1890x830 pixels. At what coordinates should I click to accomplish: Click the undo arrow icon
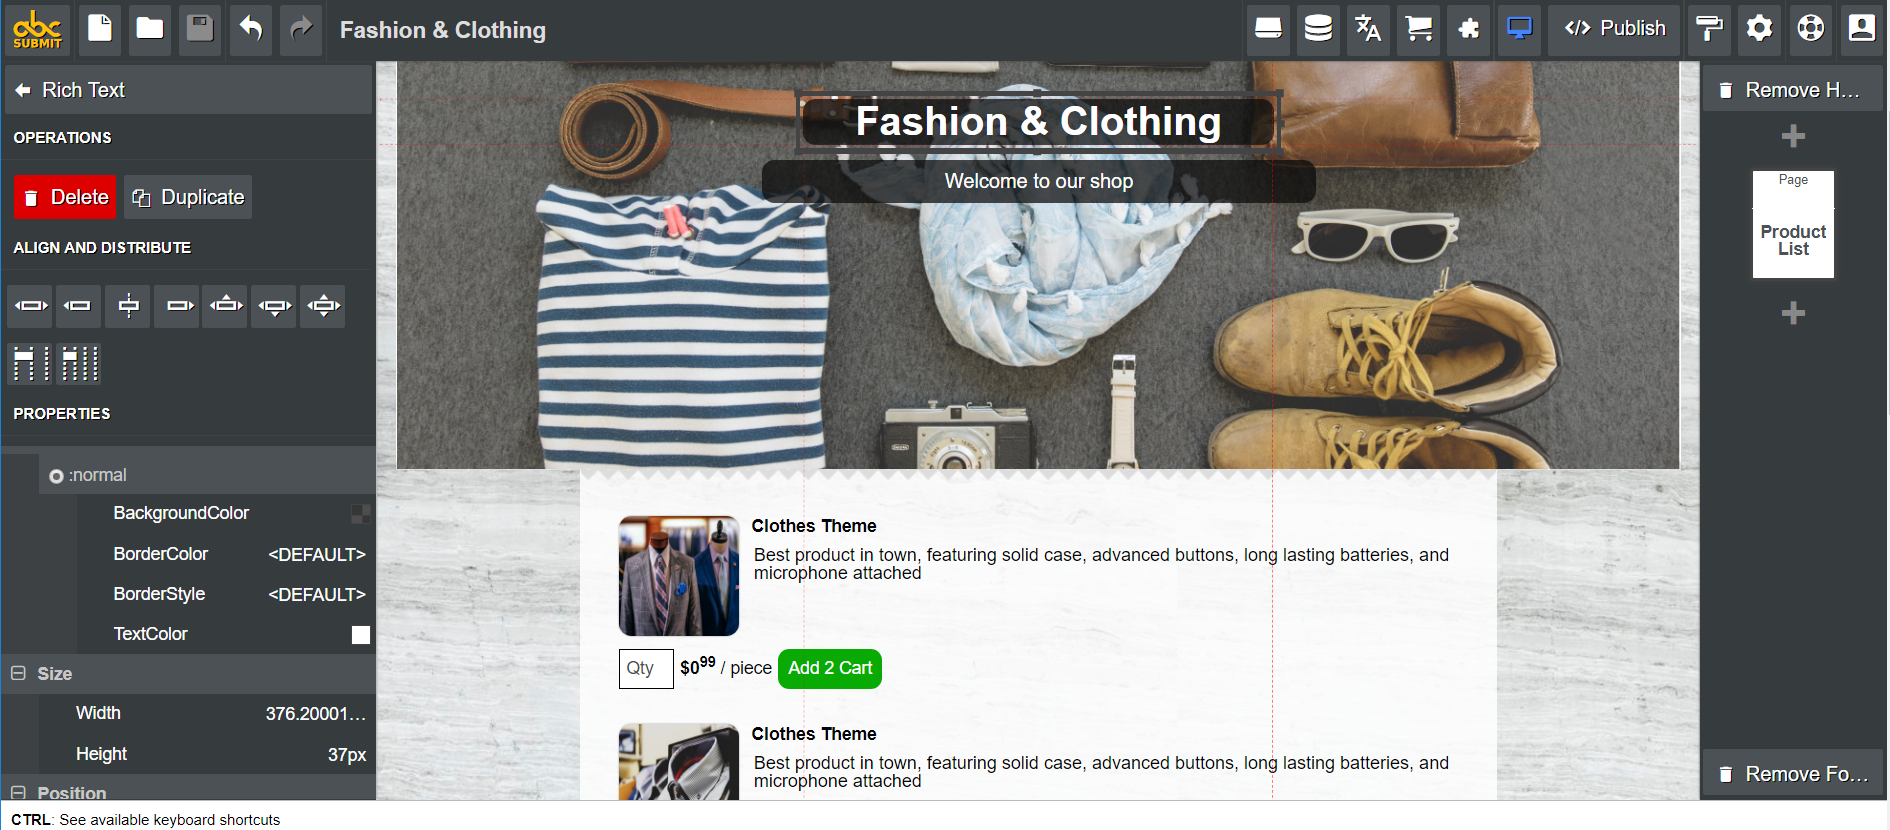click(x=251, y=29)
